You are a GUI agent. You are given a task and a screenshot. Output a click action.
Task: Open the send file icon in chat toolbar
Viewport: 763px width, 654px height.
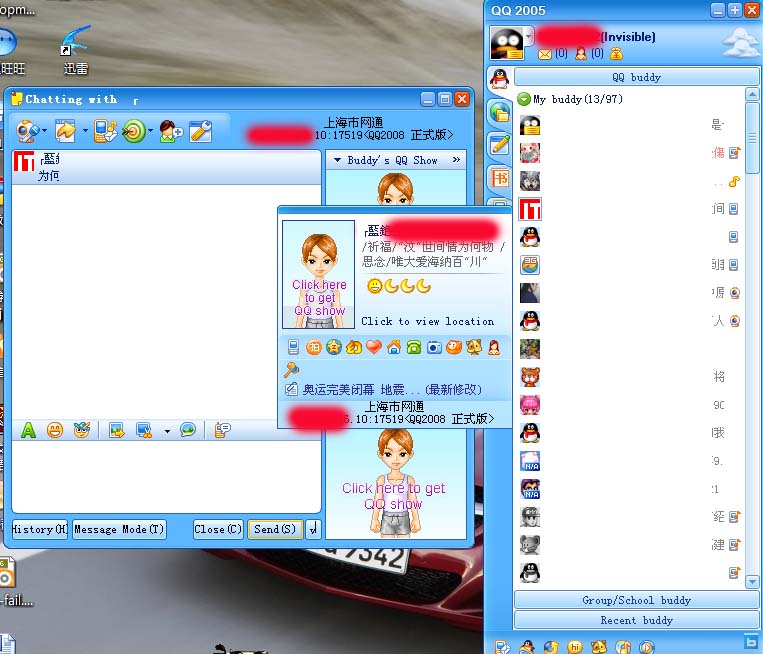pos(65,131)
